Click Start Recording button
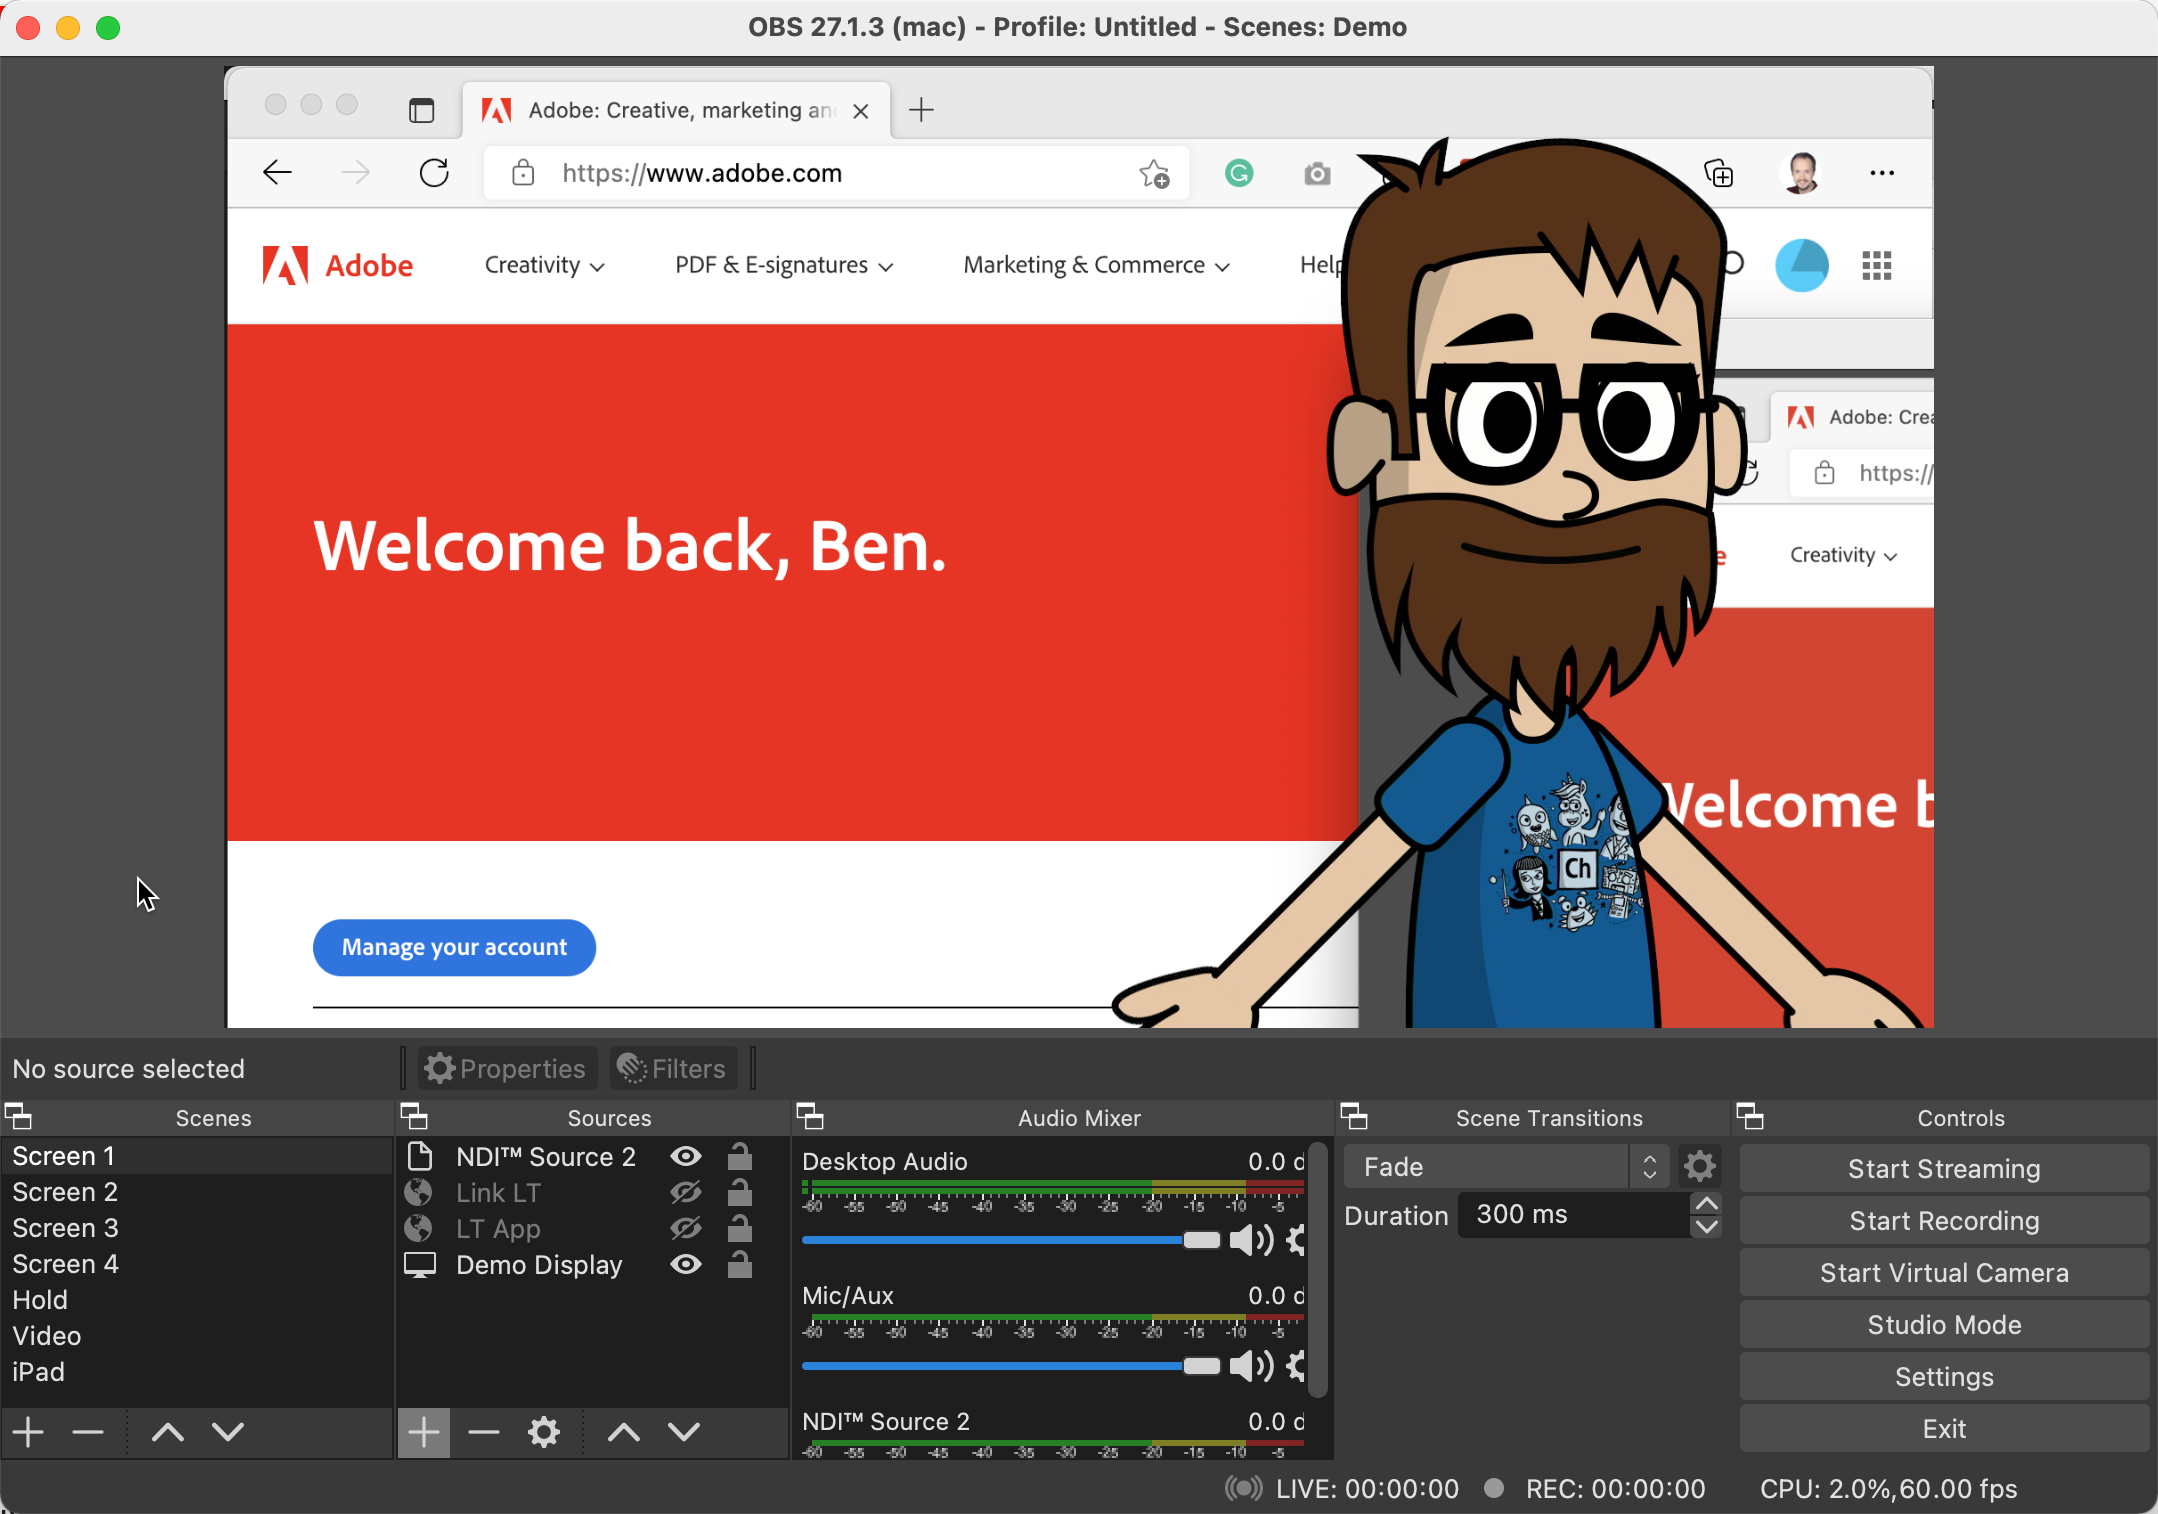The image size is (2158, 1514). click(x=1943, y=1221)
